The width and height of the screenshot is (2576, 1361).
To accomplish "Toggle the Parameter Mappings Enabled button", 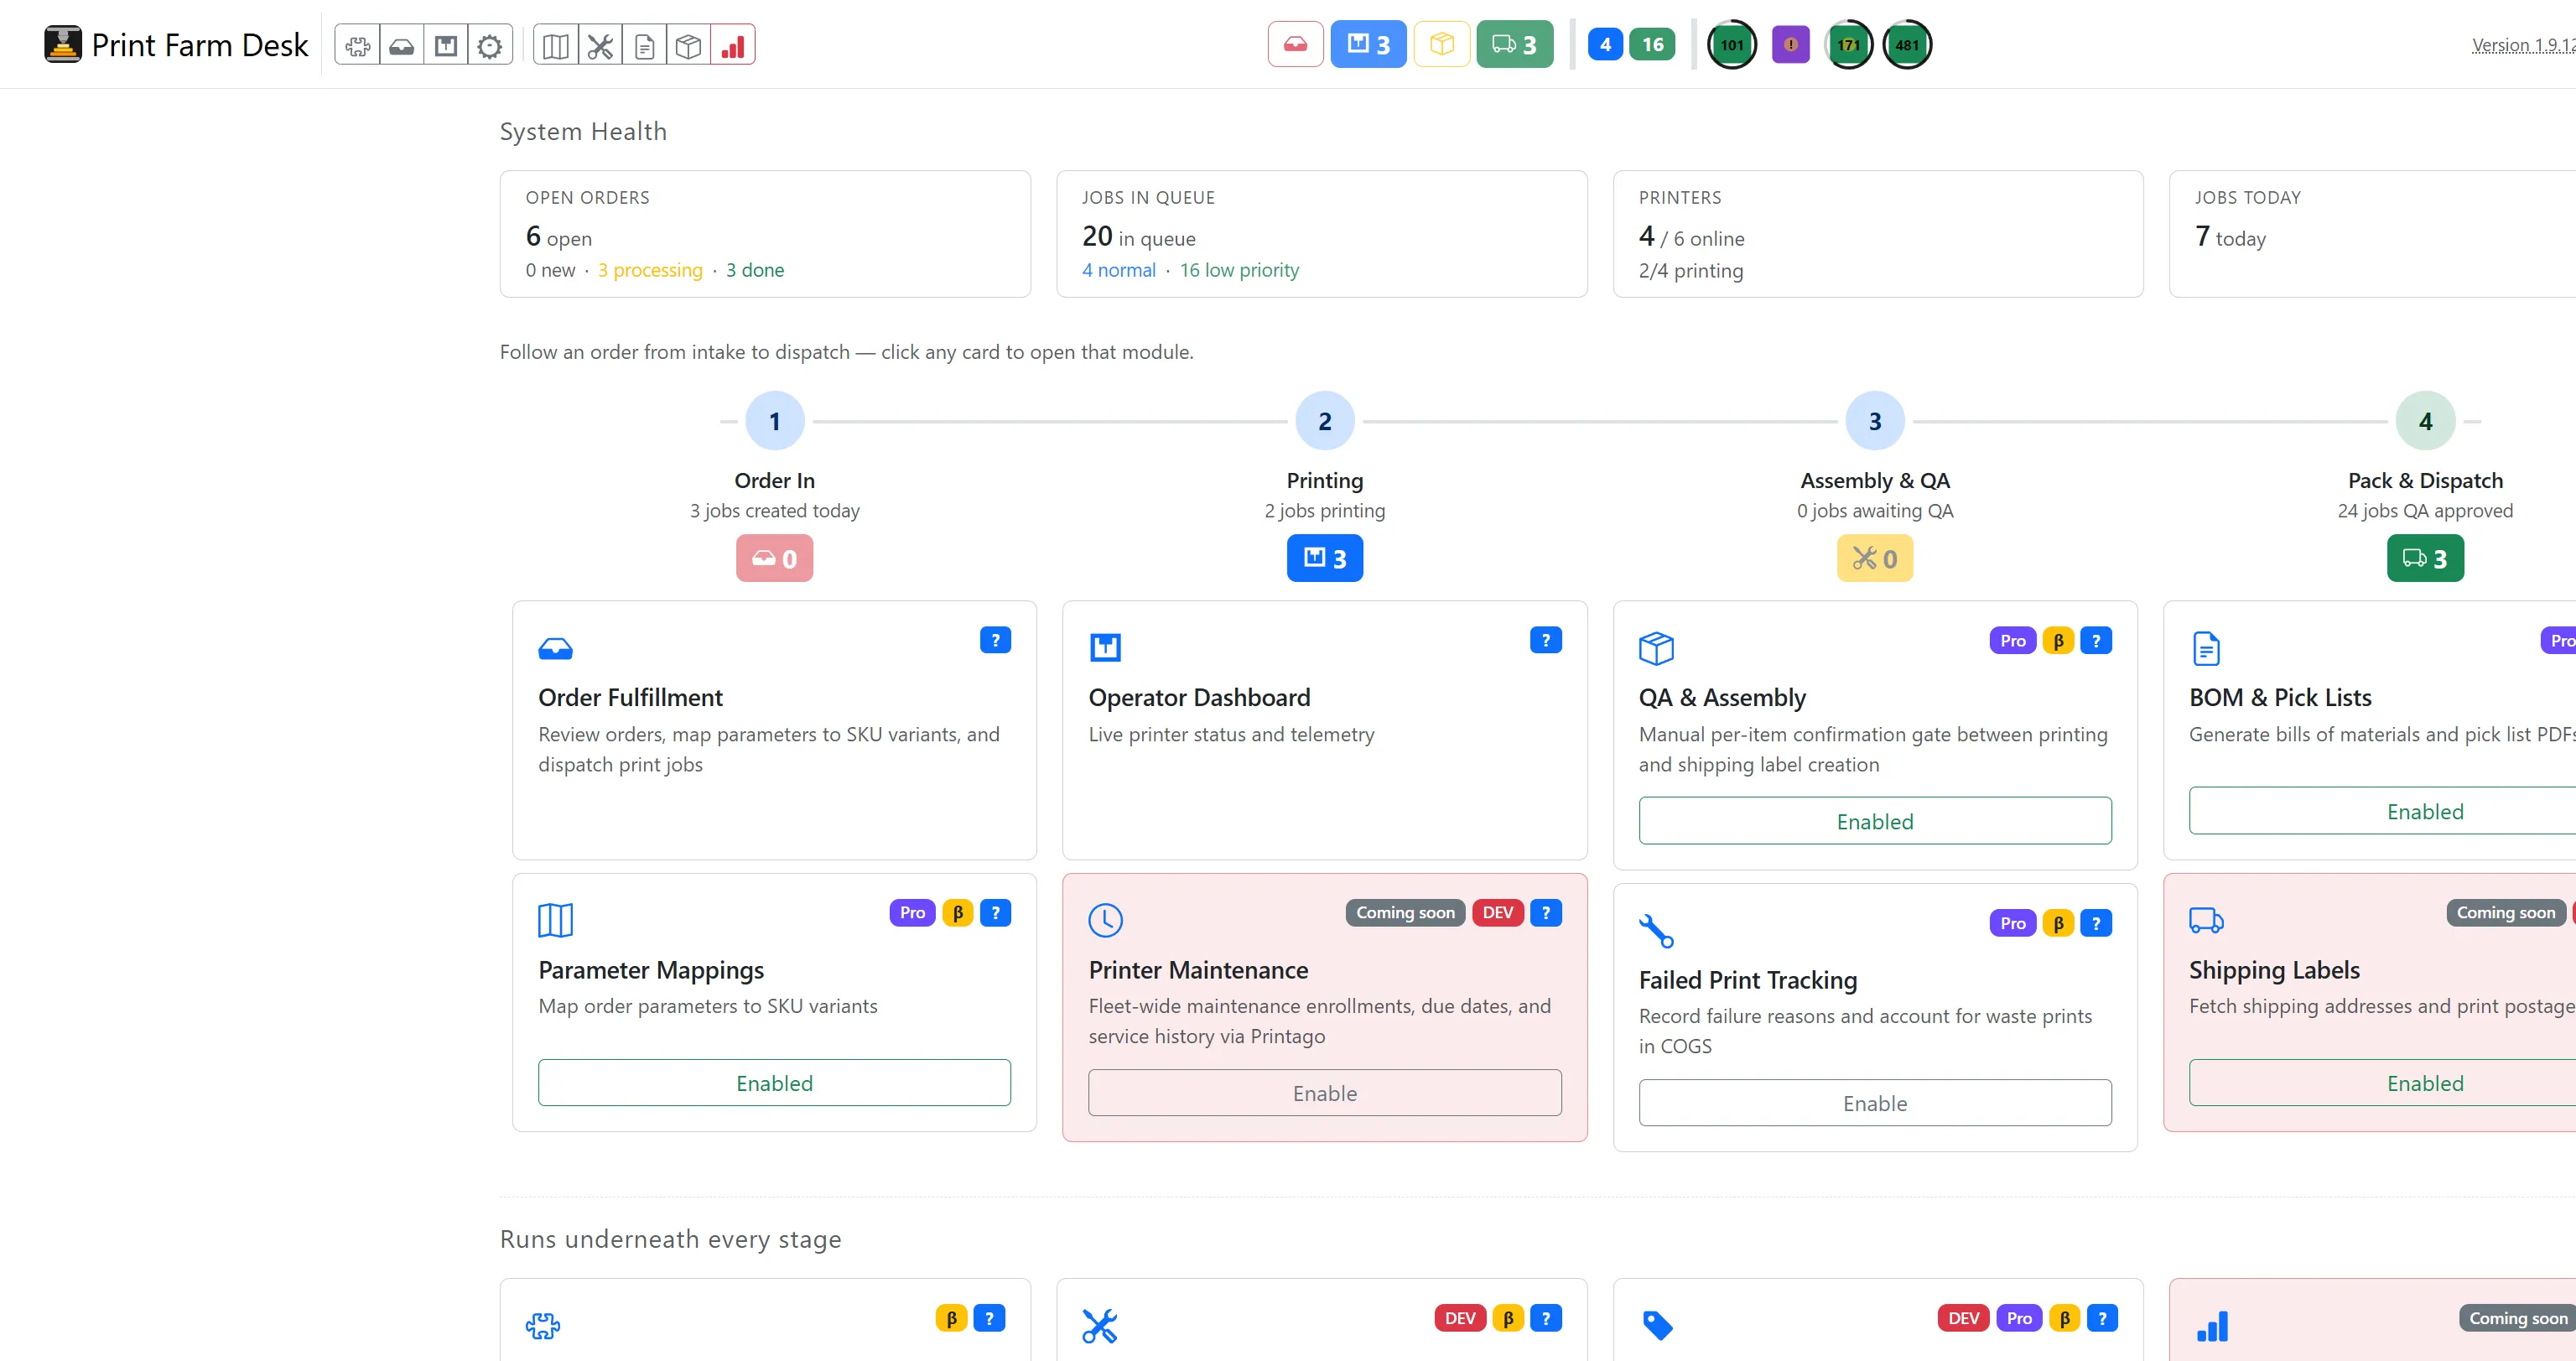I will 774,1083.
